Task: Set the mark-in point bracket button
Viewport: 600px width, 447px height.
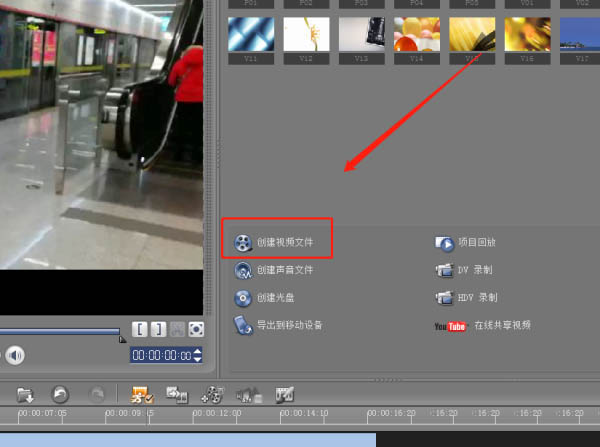Action: (140, 329)
